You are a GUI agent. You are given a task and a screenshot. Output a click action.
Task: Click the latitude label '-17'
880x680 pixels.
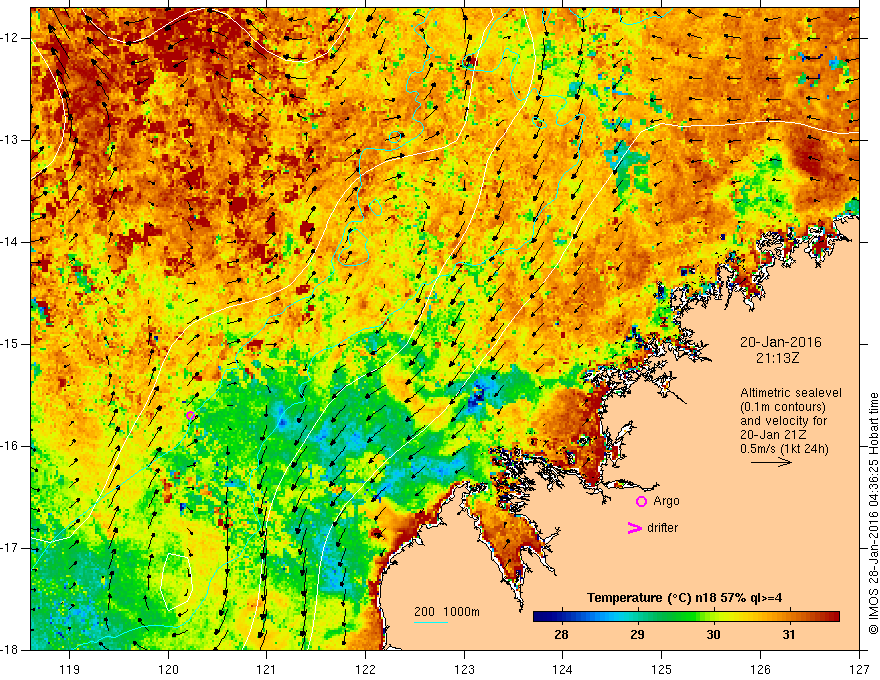tap(10, 548)
